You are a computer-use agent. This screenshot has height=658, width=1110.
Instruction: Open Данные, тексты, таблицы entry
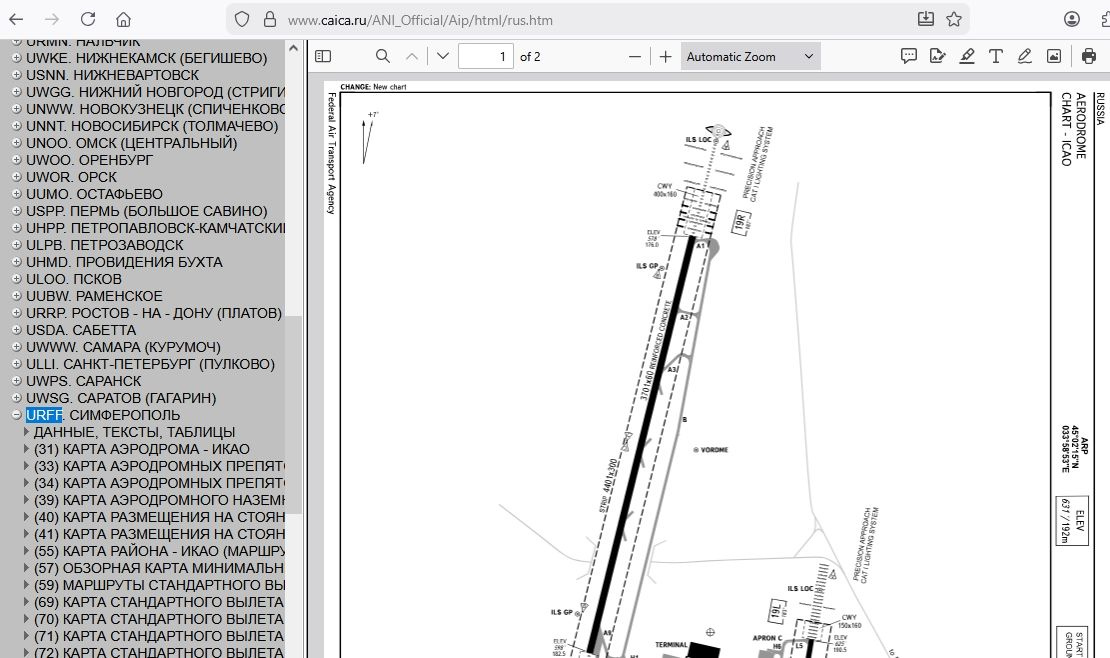pyautogui.click(x=134, y=432)
